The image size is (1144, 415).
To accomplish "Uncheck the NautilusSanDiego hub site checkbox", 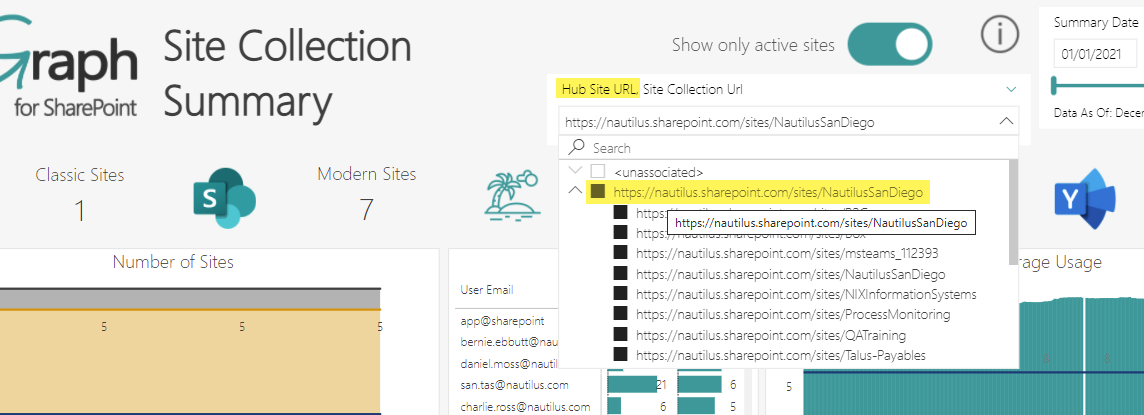I will [598, 191].
